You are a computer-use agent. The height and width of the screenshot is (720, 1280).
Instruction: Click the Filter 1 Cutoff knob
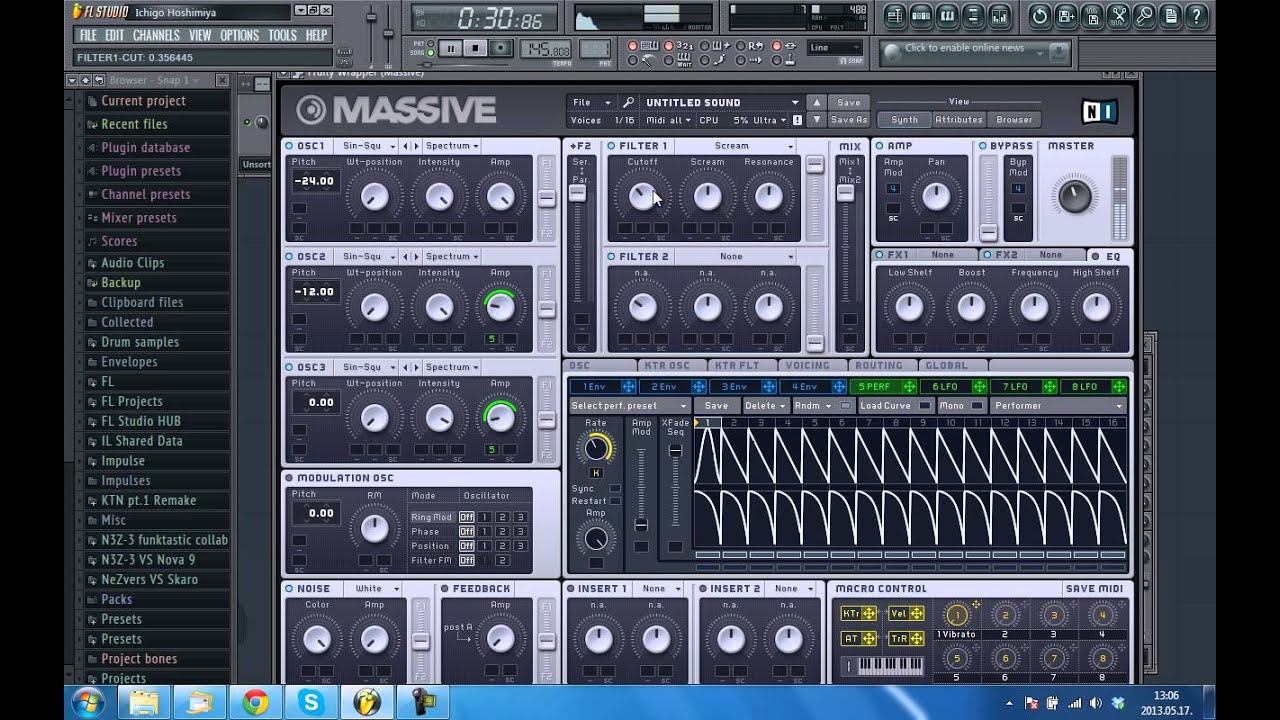coord(643,196)
